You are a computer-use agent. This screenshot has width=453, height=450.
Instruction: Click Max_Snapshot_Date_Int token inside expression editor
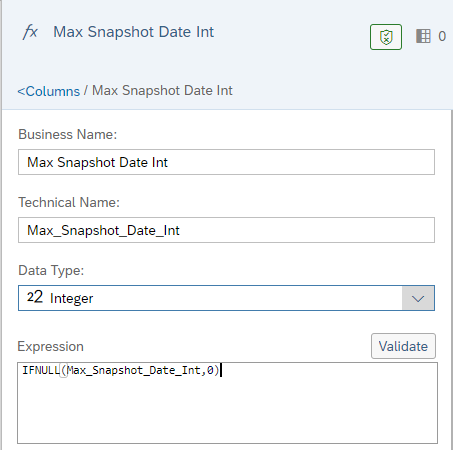click(134, 370)
